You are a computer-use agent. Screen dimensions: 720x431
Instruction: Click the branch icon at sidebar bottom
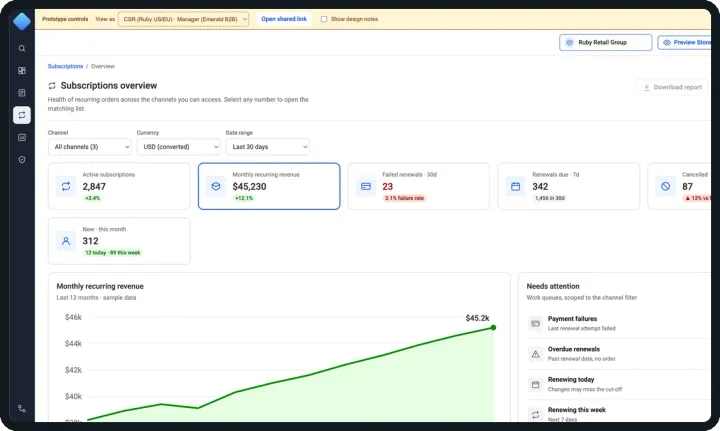pos(22,408)
